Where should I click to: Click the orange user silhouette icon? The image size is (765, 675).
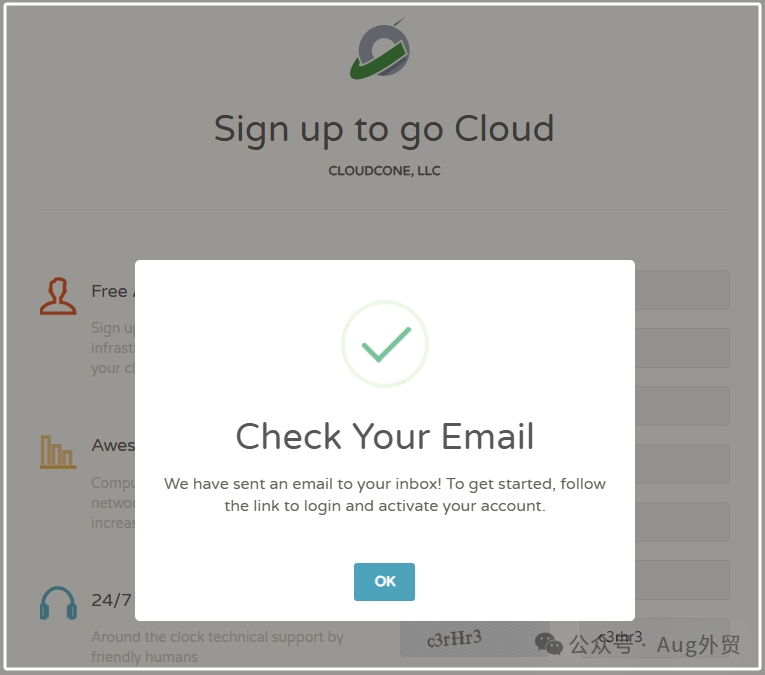tap(58, 296)
